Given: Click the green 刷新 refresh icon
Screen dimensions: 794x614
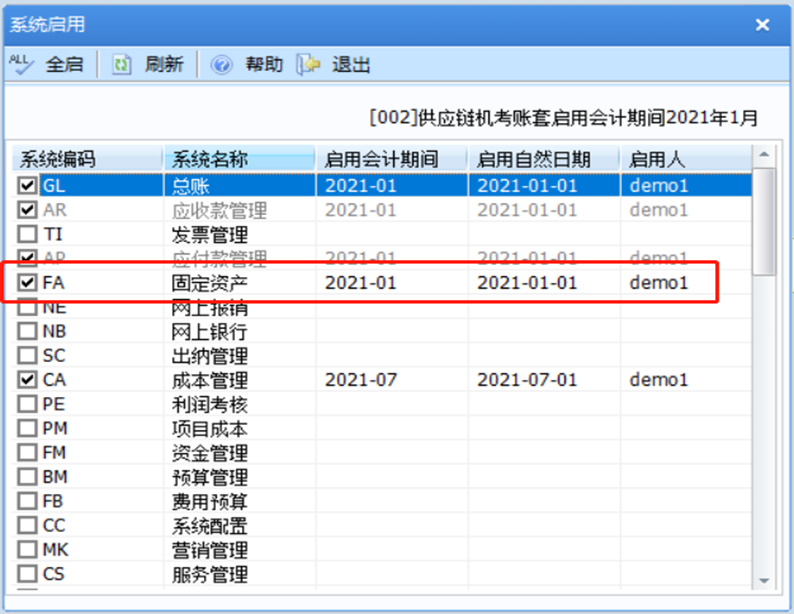Looking at the screenshot, I should coord(122,65).
